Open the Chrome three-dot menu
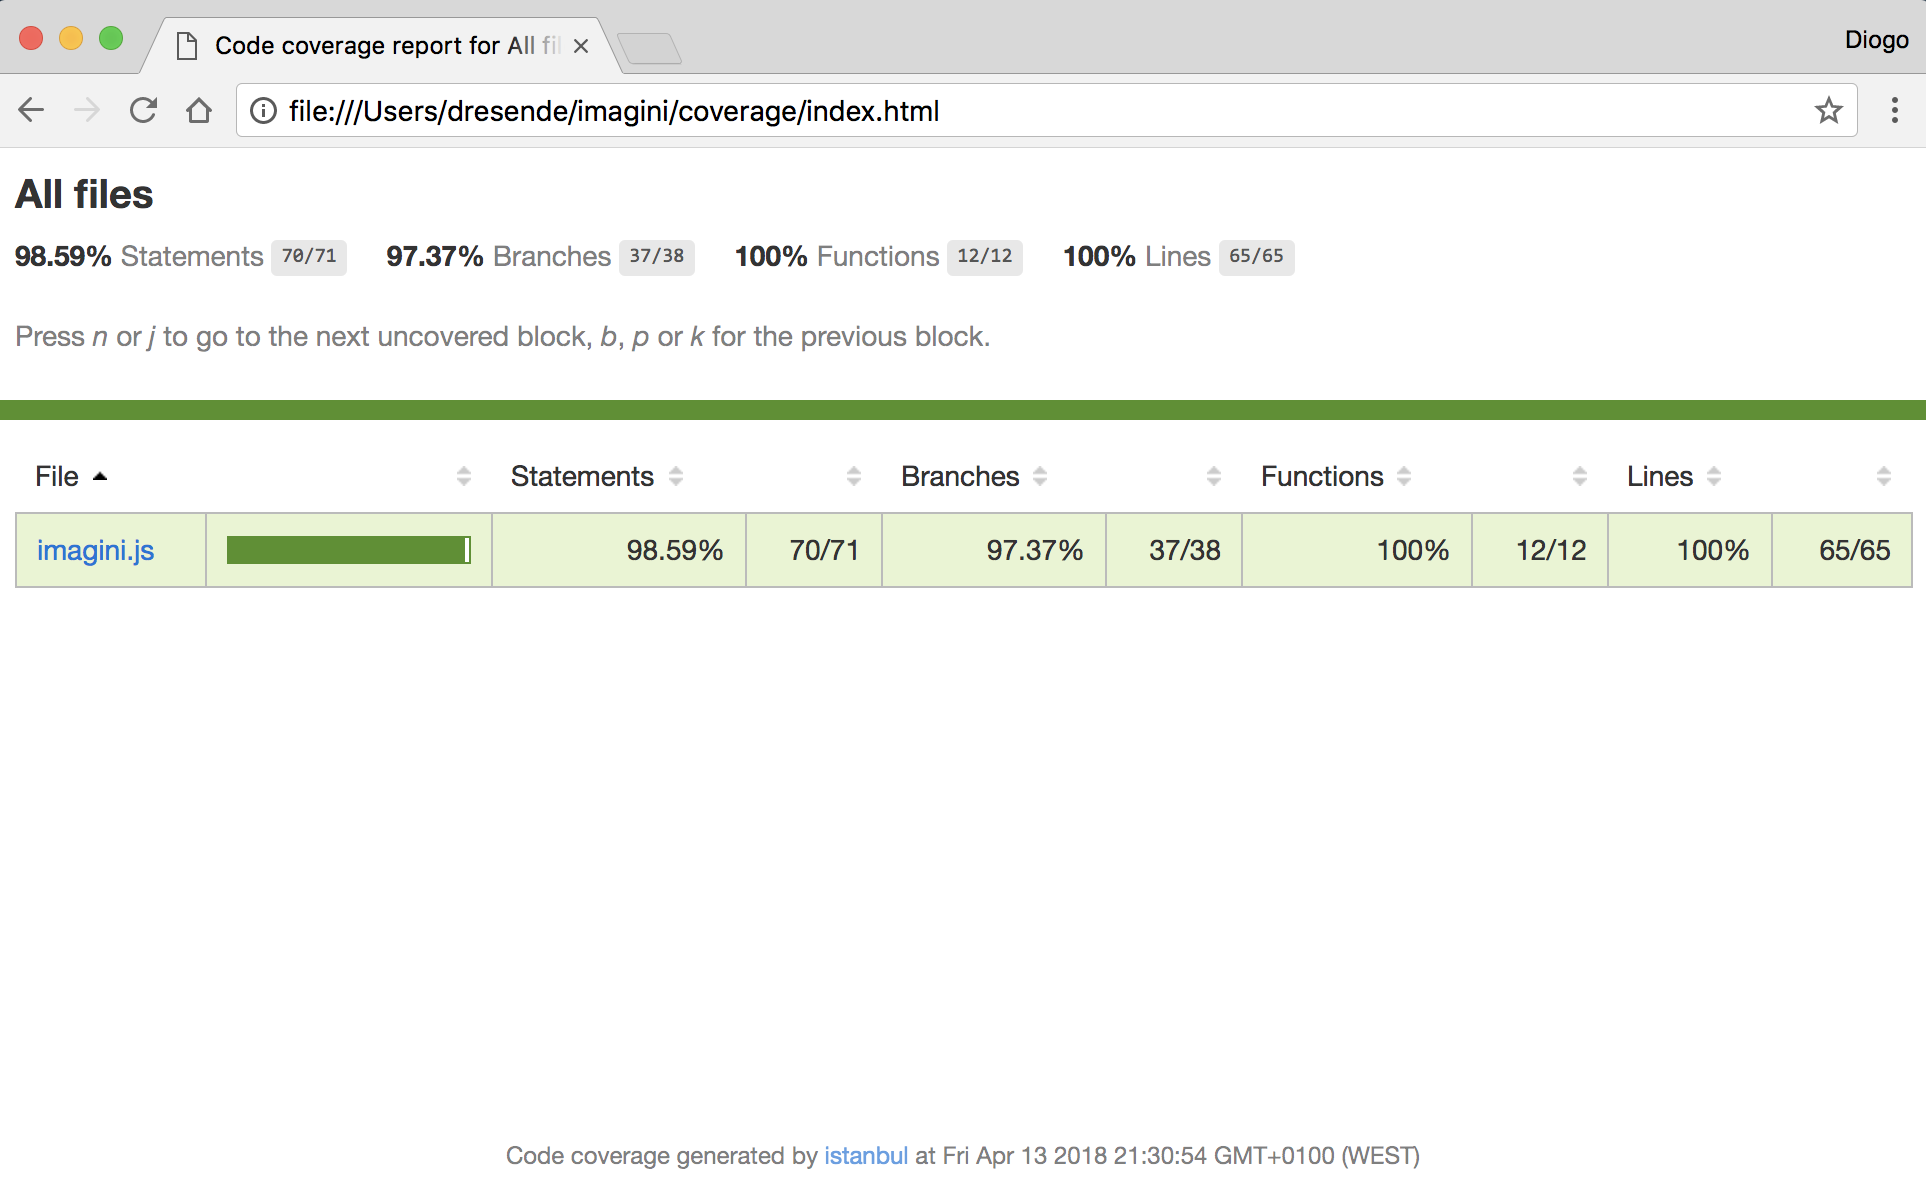 (1894, 110)
